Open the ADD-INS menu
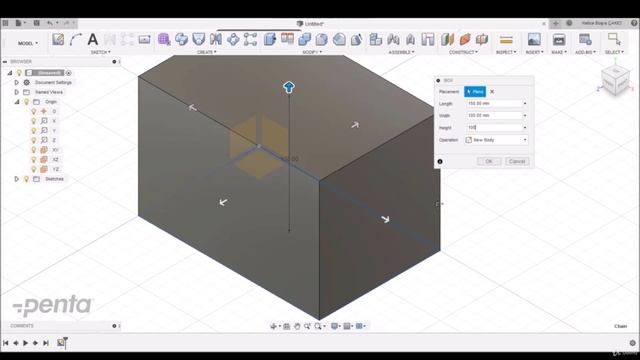The height and width of the screenshot is (360, 640). point(585,52)
